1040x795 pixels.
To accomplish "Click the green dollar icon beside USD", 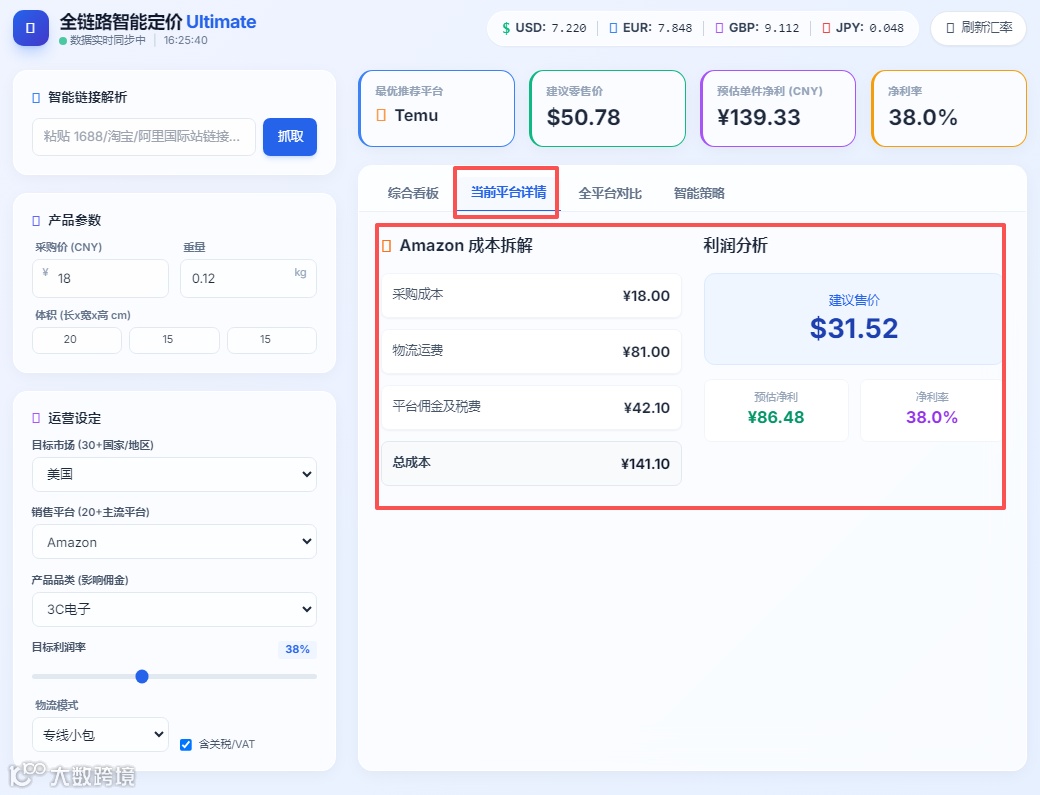I will click(506, 28).
